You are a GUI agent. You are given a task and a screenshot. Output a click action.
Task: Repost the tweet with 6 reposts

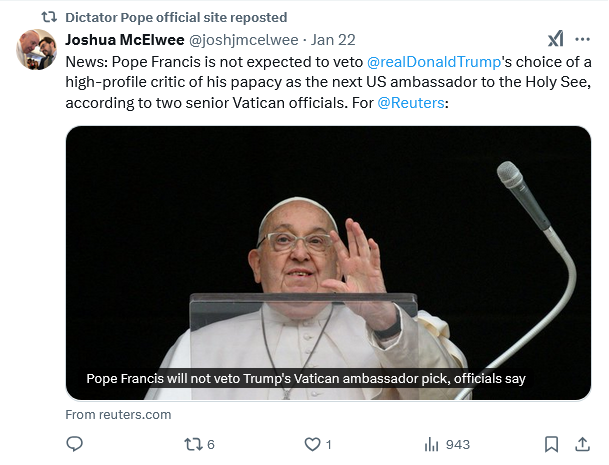click(193, 444)
